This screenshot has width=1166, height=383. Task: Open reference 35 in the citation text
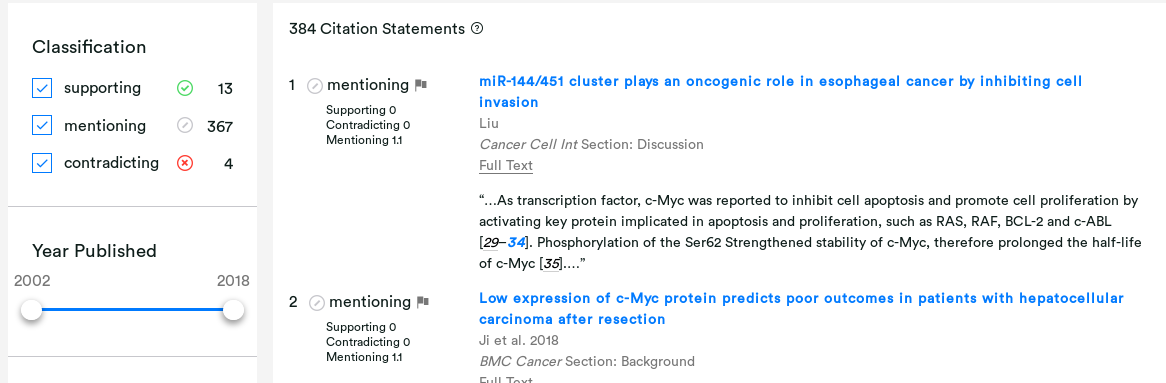551,263
